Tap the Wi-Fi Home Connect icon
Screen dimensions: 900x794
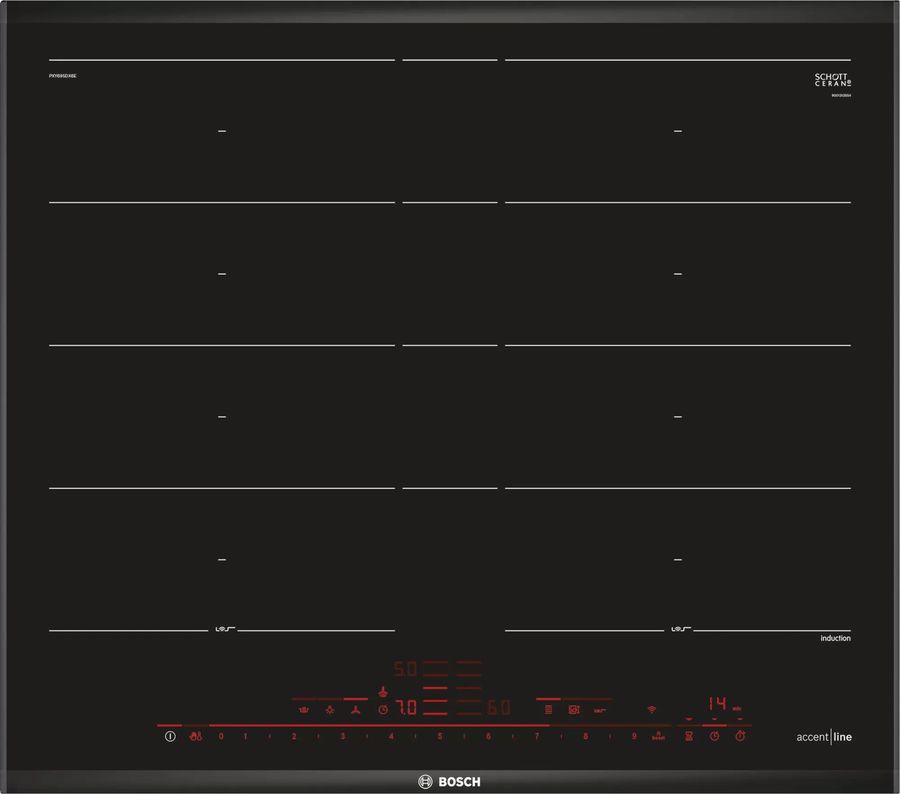coord(652,709)
